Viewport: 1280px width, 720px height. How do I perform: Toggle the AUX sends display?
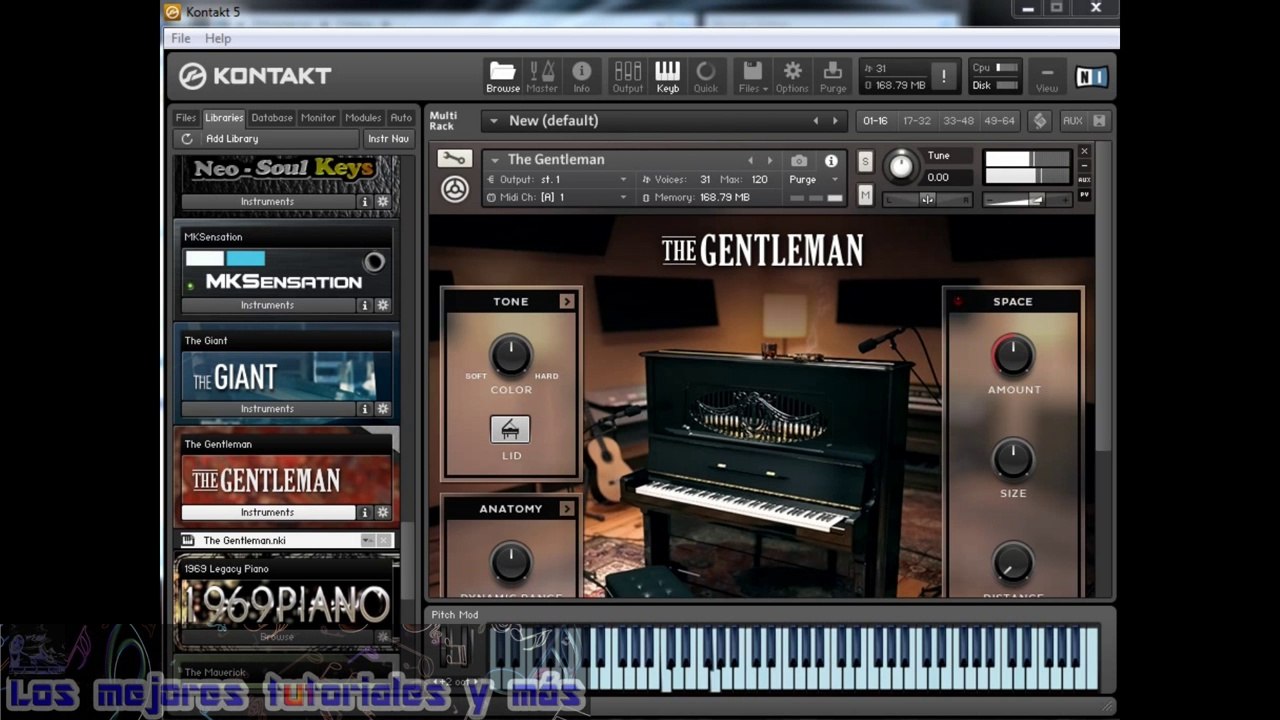coord(1072,121)
